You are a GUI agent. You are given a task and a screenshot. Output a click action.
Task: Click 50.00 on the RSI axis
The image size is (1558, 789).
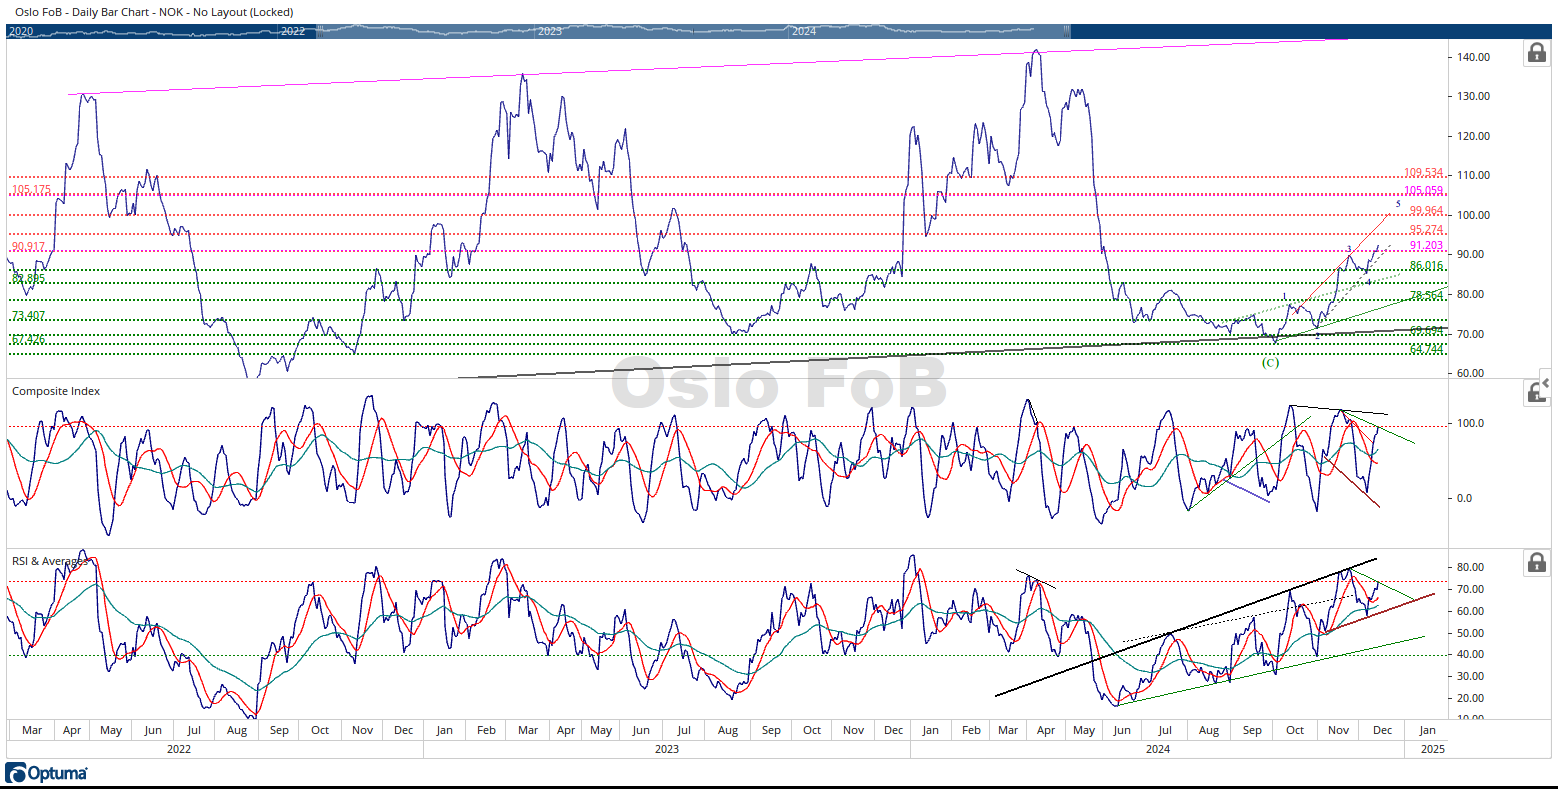1471,633
